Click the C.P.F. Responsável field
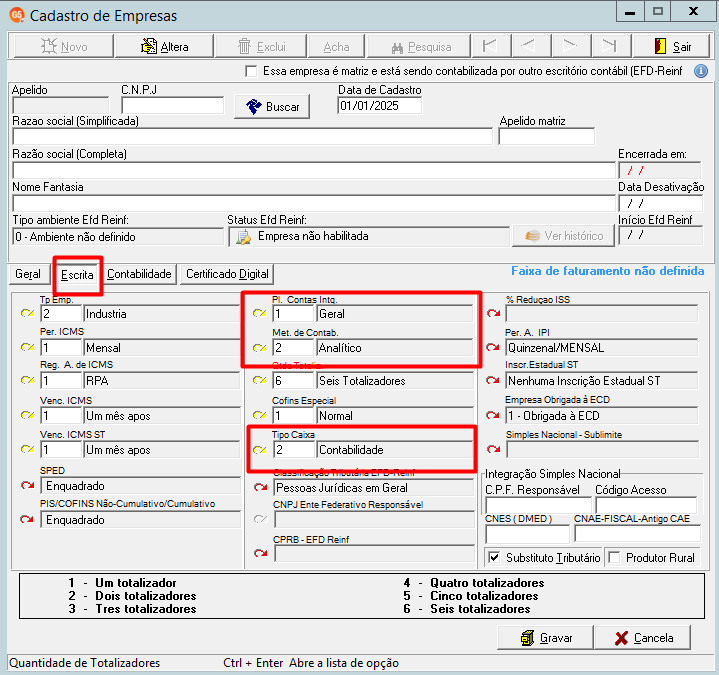Image resolution: width=719 pixels, height=675 pixels. pos(538,506)
